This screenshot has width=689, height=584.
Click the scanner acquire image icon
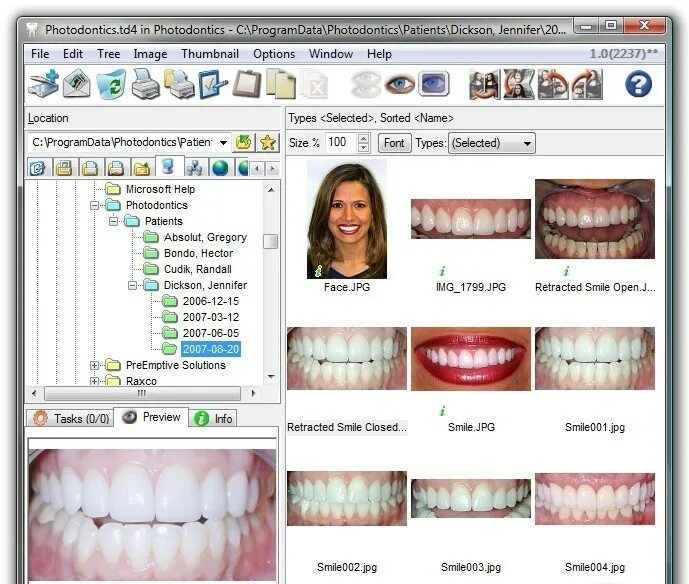point(43,83)
